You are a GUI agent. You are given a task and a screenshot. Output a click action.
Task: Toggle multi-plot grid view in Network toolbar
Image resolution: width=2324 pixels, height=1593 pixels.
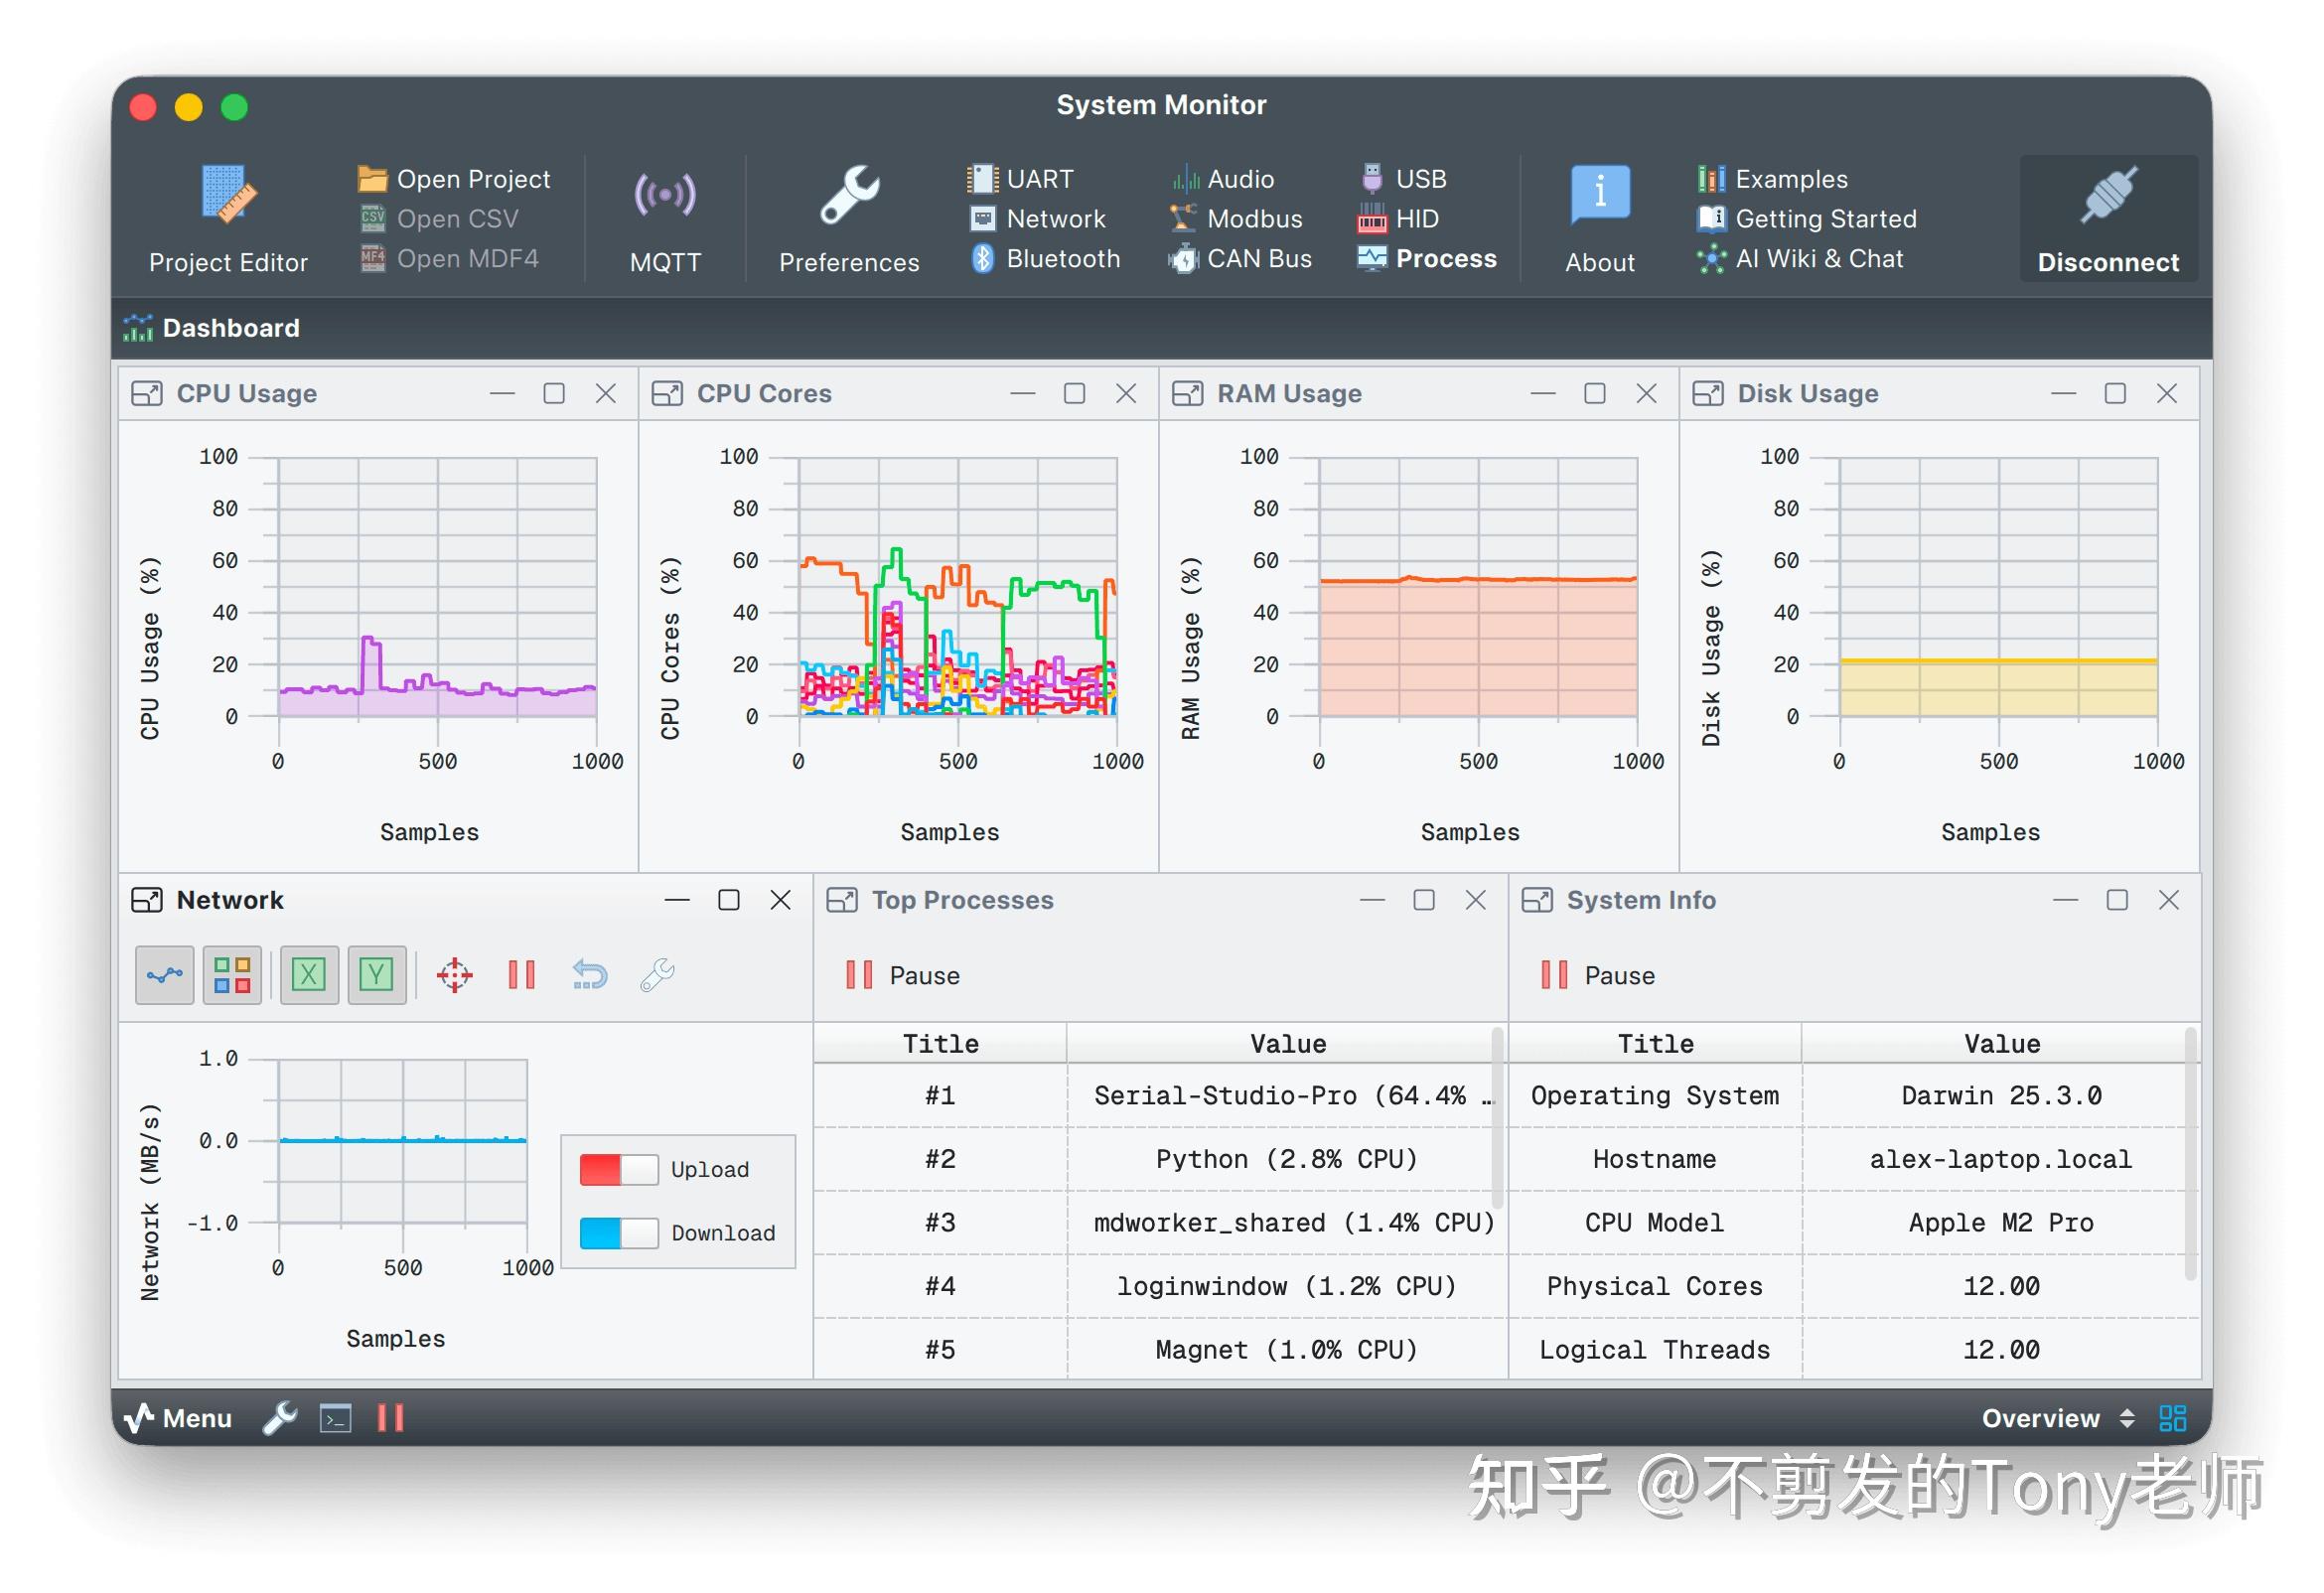(232, 975)
